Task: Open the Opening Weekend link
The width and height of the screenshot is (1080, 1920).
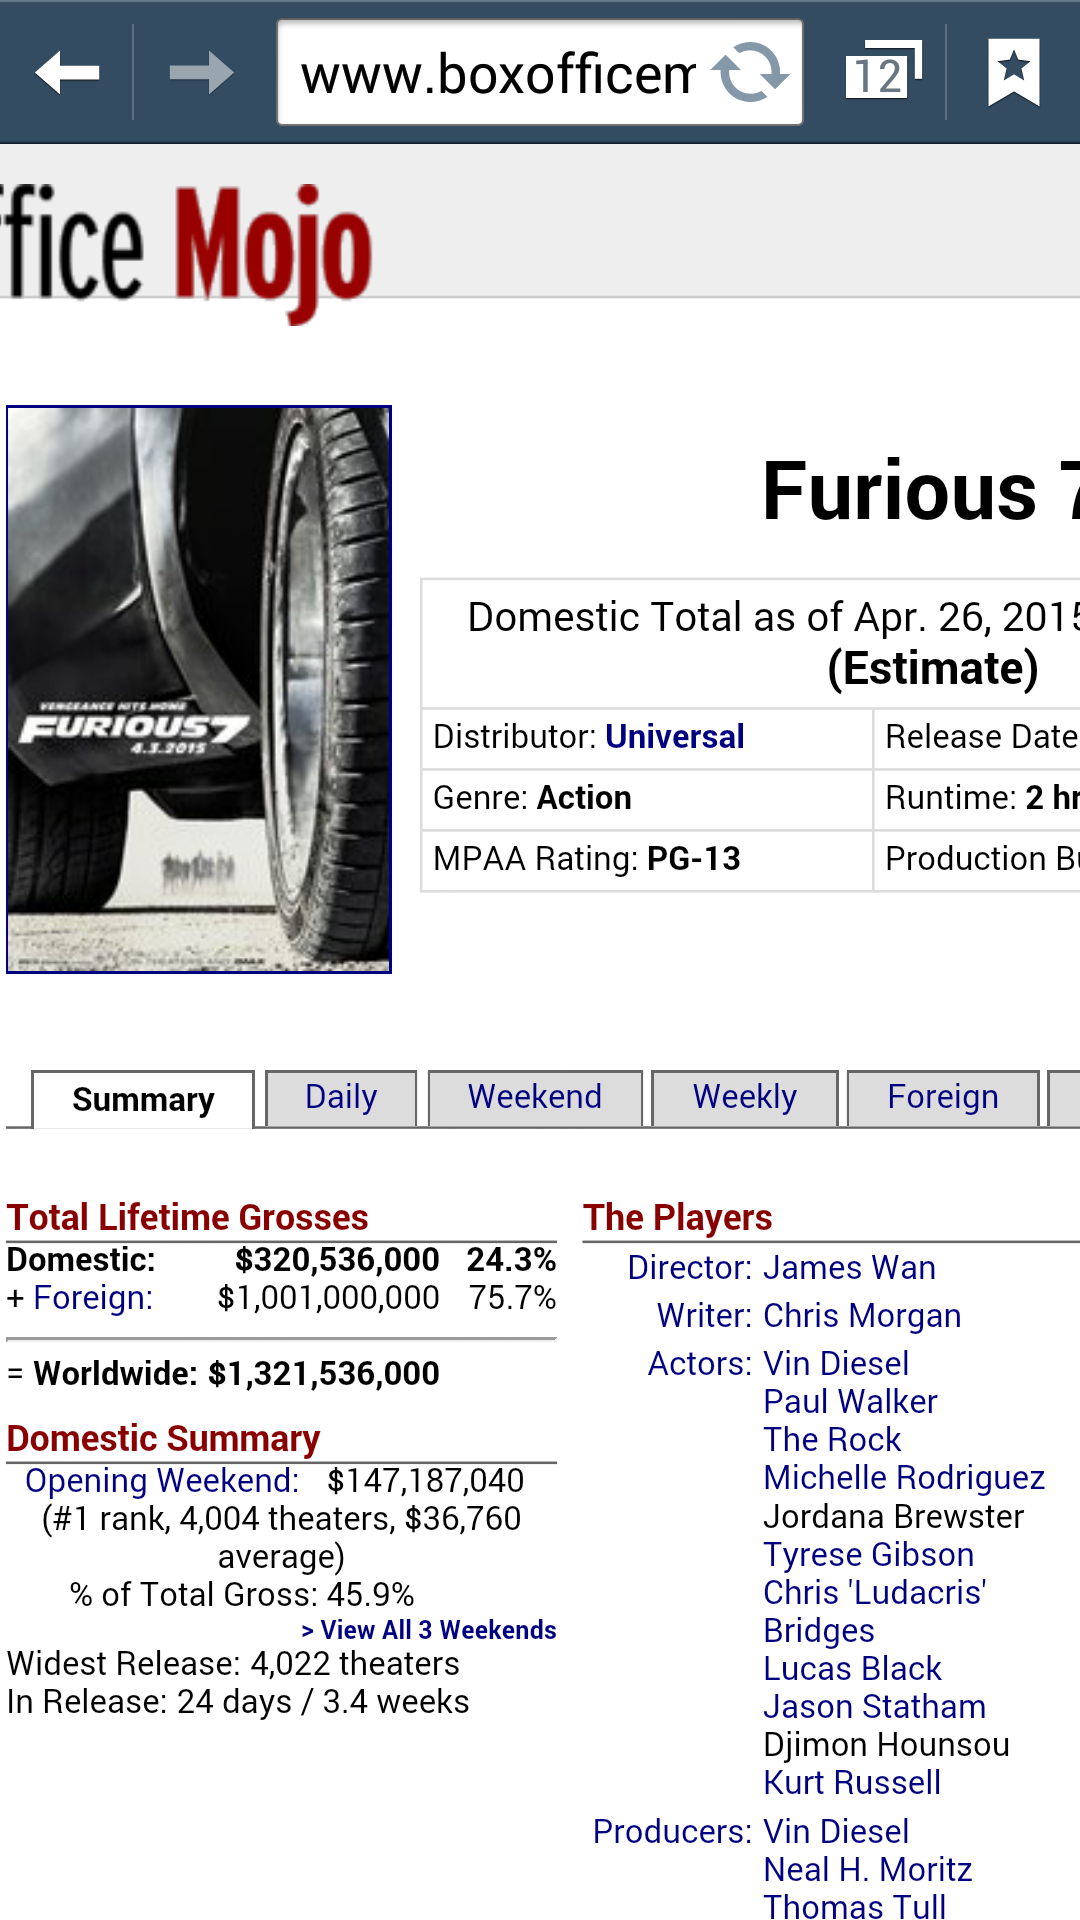Action: (x=162, y=1481)
